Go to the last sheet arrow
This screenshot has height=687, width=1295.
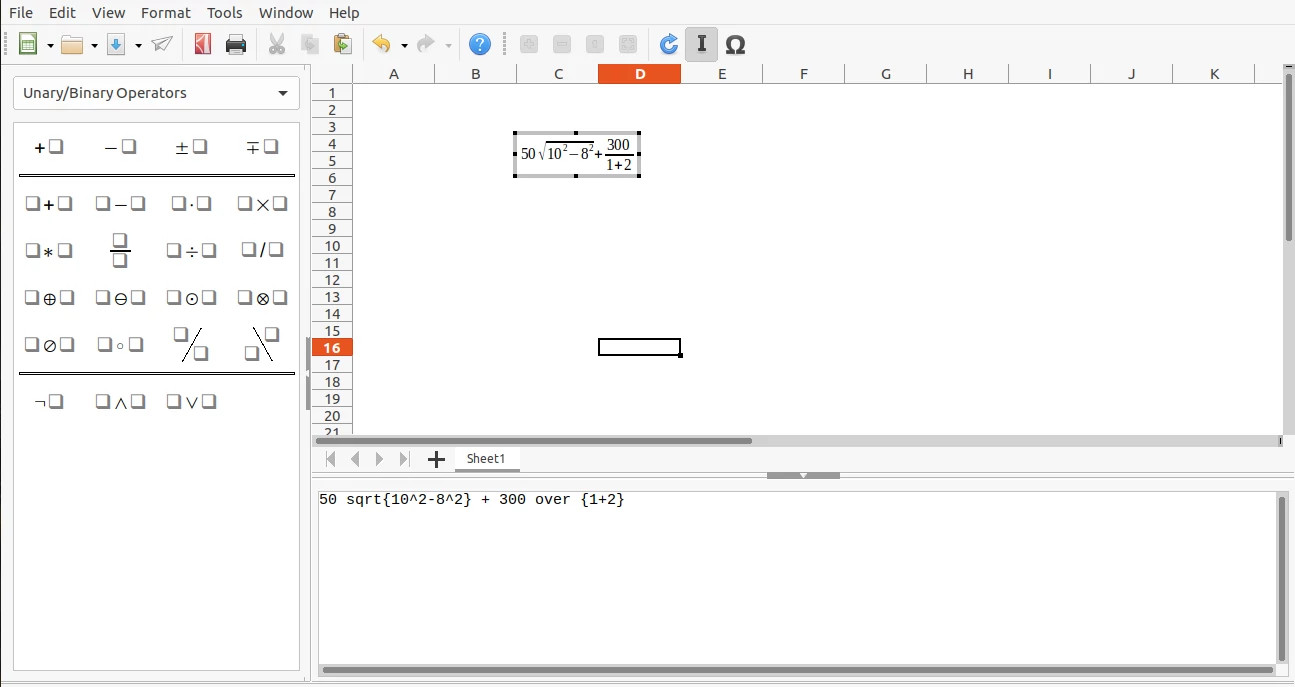[404, 459]
